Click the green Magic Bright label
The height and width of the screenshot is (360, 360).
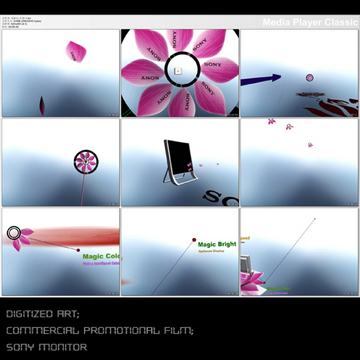pyautogui.click(x=217, y=244)
